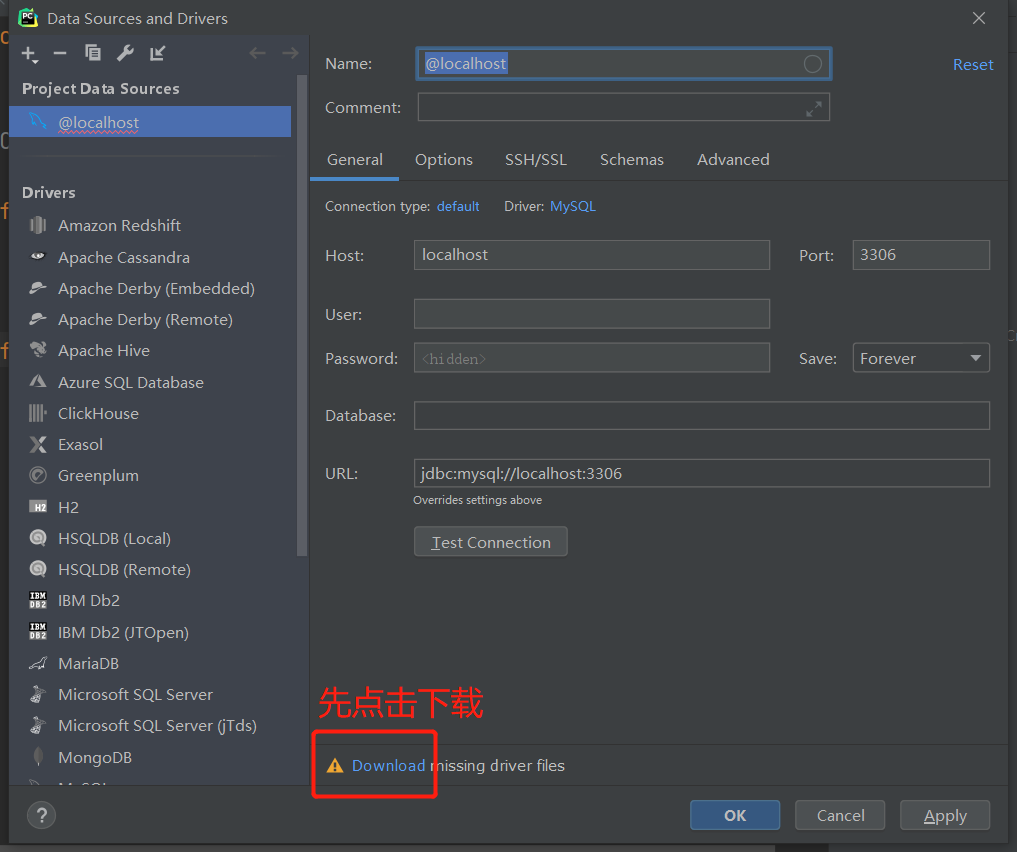
Task: Select the H2 driver
Action: (67, 507)
